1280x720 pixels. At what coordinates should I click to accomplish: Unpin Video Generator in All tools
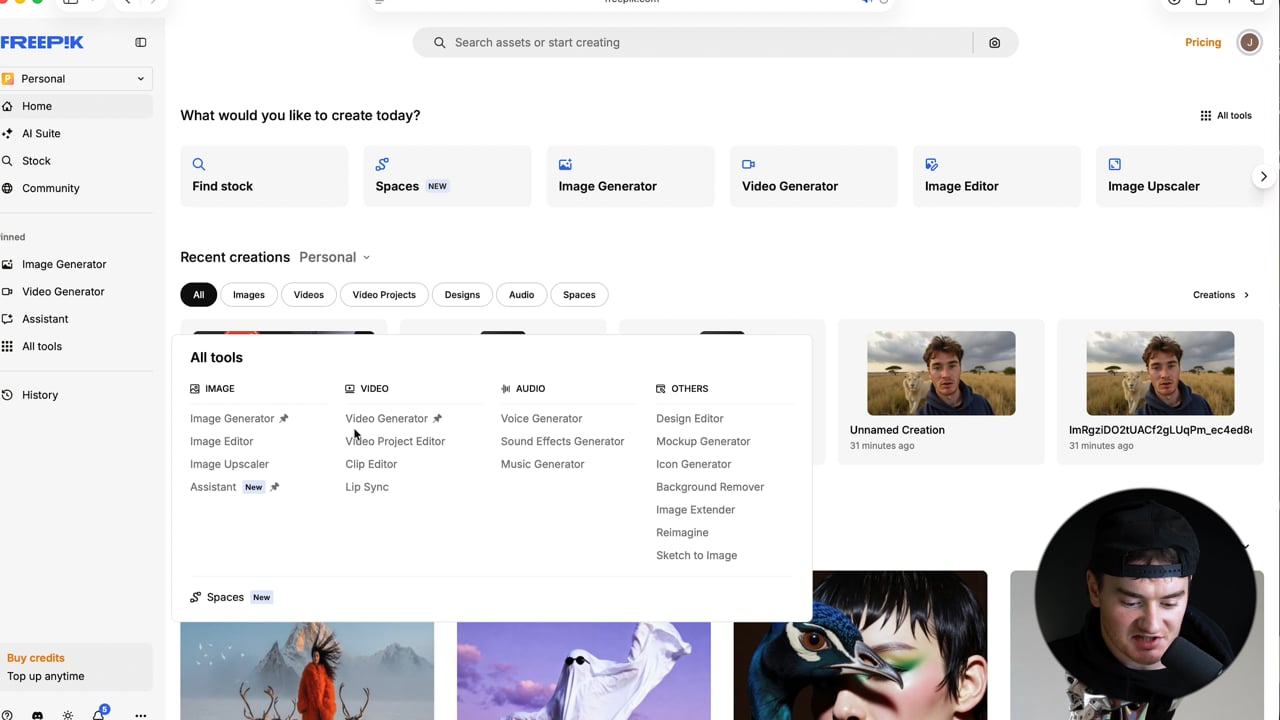click(437, 418)
